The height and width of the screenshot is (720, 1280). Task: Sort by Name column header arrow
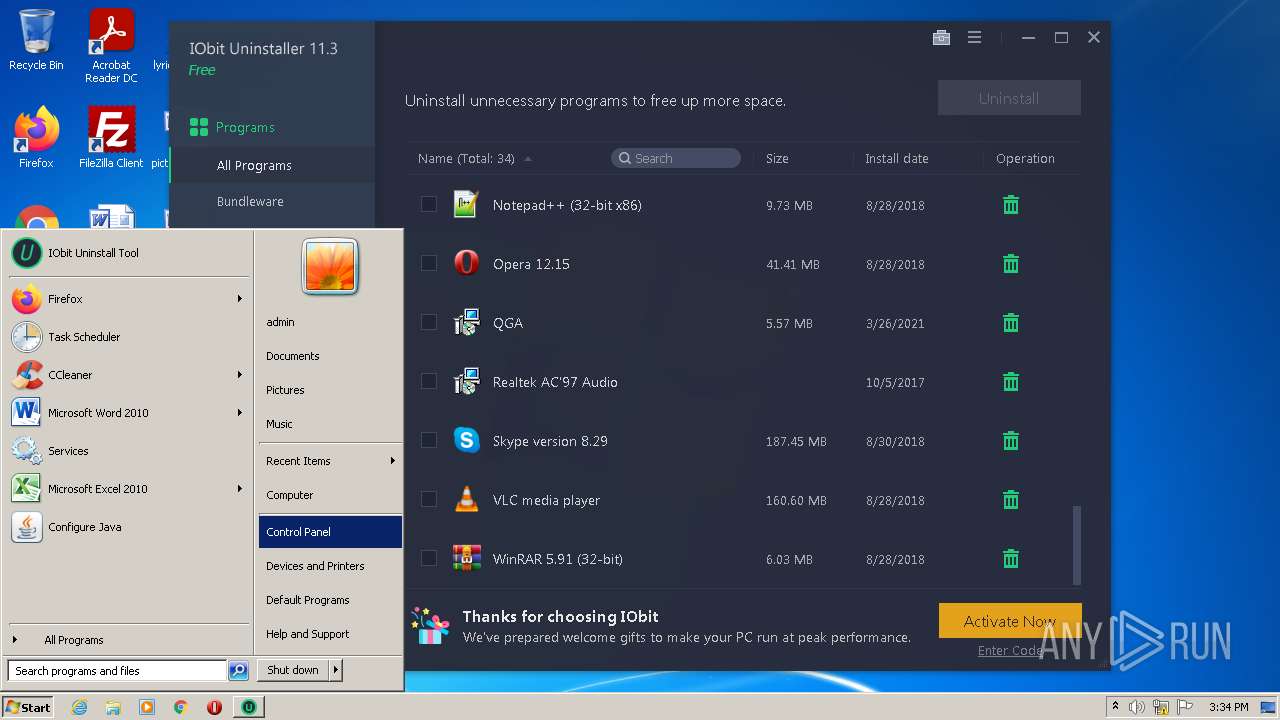tap(528, 159)
